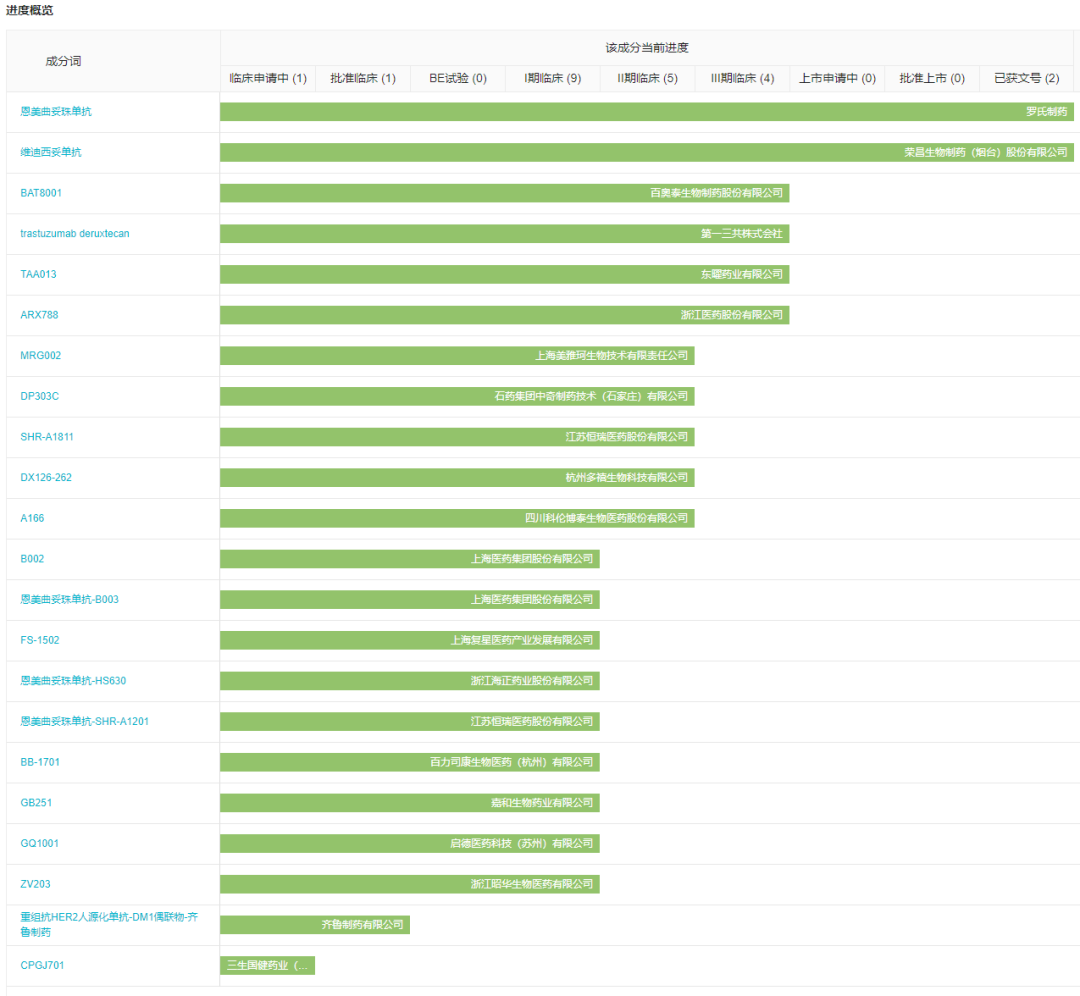Click the 启德医药科技 bar
The image size is (1080, 996).
(410, 843)
